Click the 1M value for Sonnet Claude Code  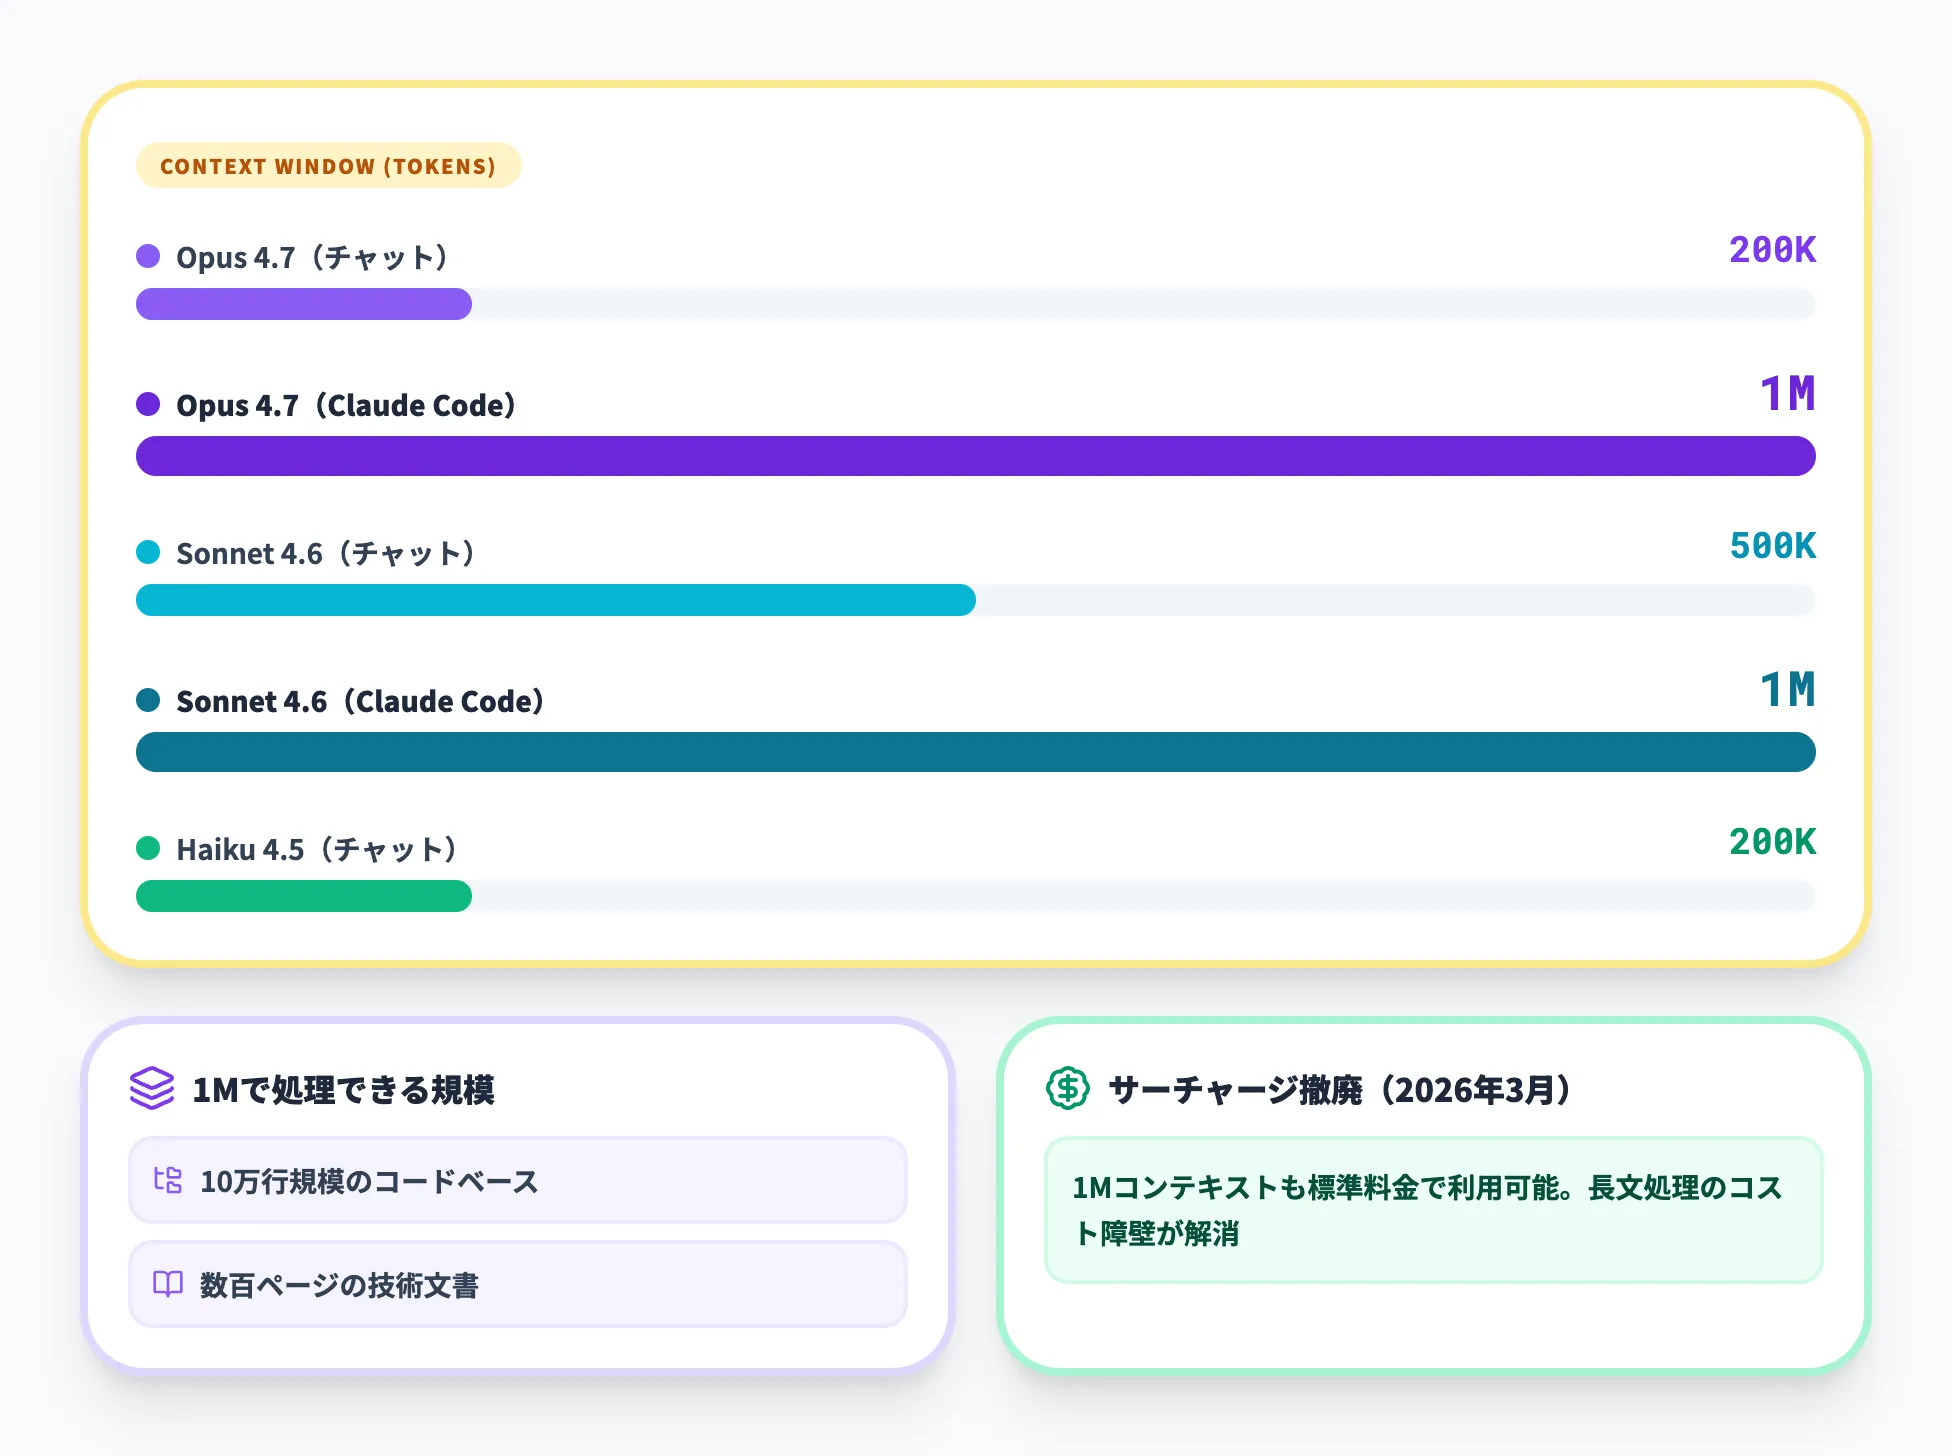1787,689
